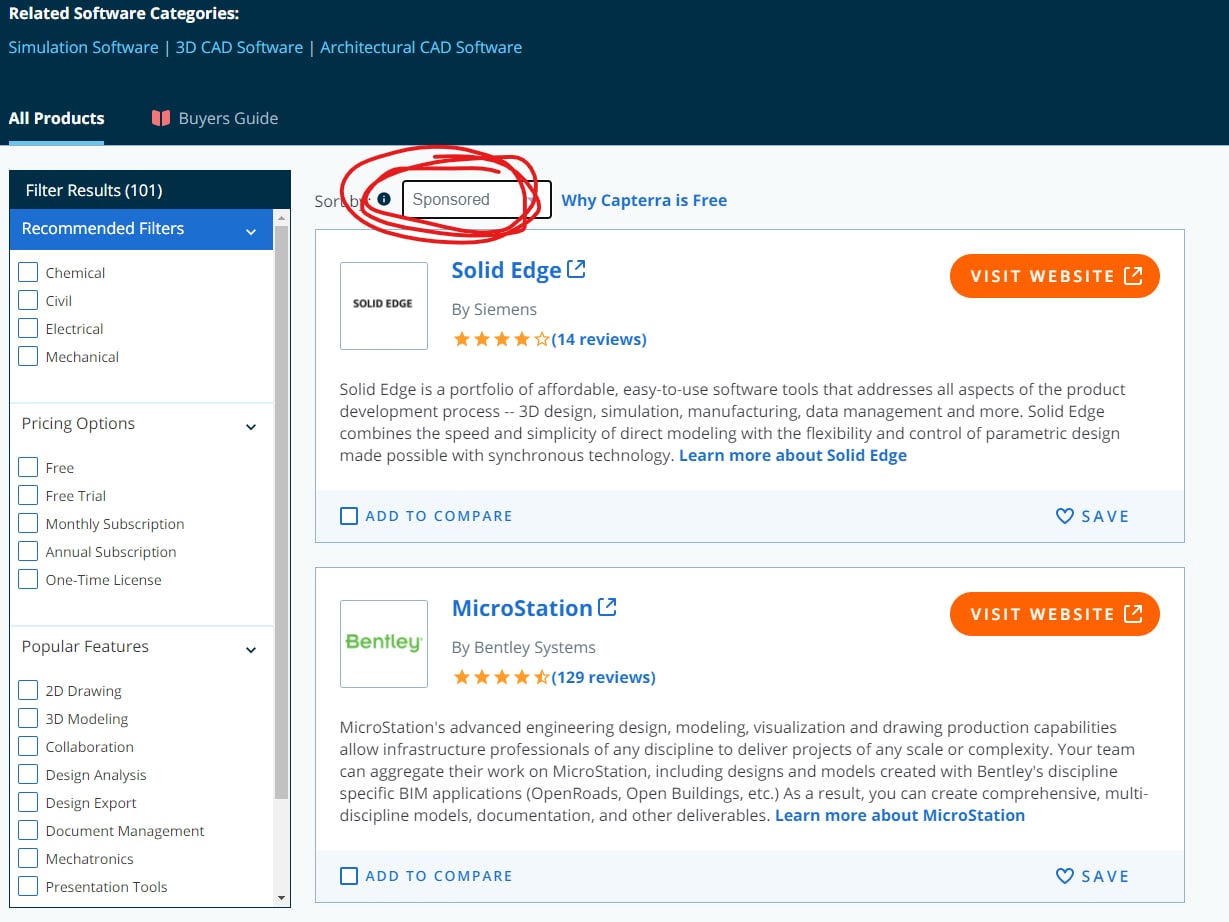Check the Document Management filter
This screenshot has height=922, width=1229.
coord(28,830)
